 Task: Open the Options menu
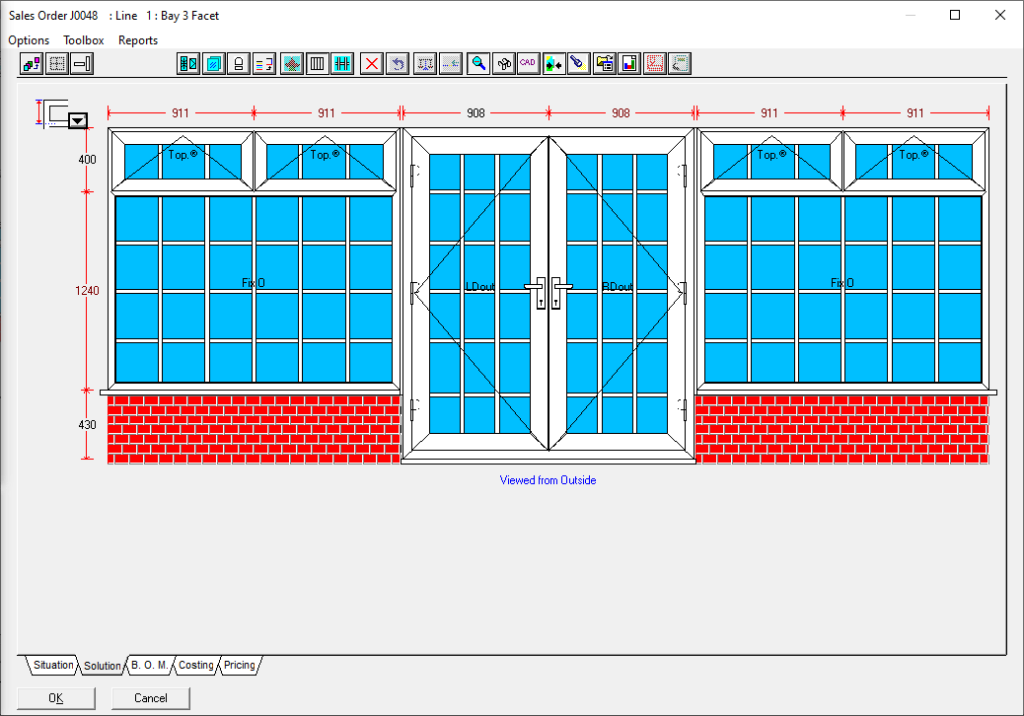(29, 40)
